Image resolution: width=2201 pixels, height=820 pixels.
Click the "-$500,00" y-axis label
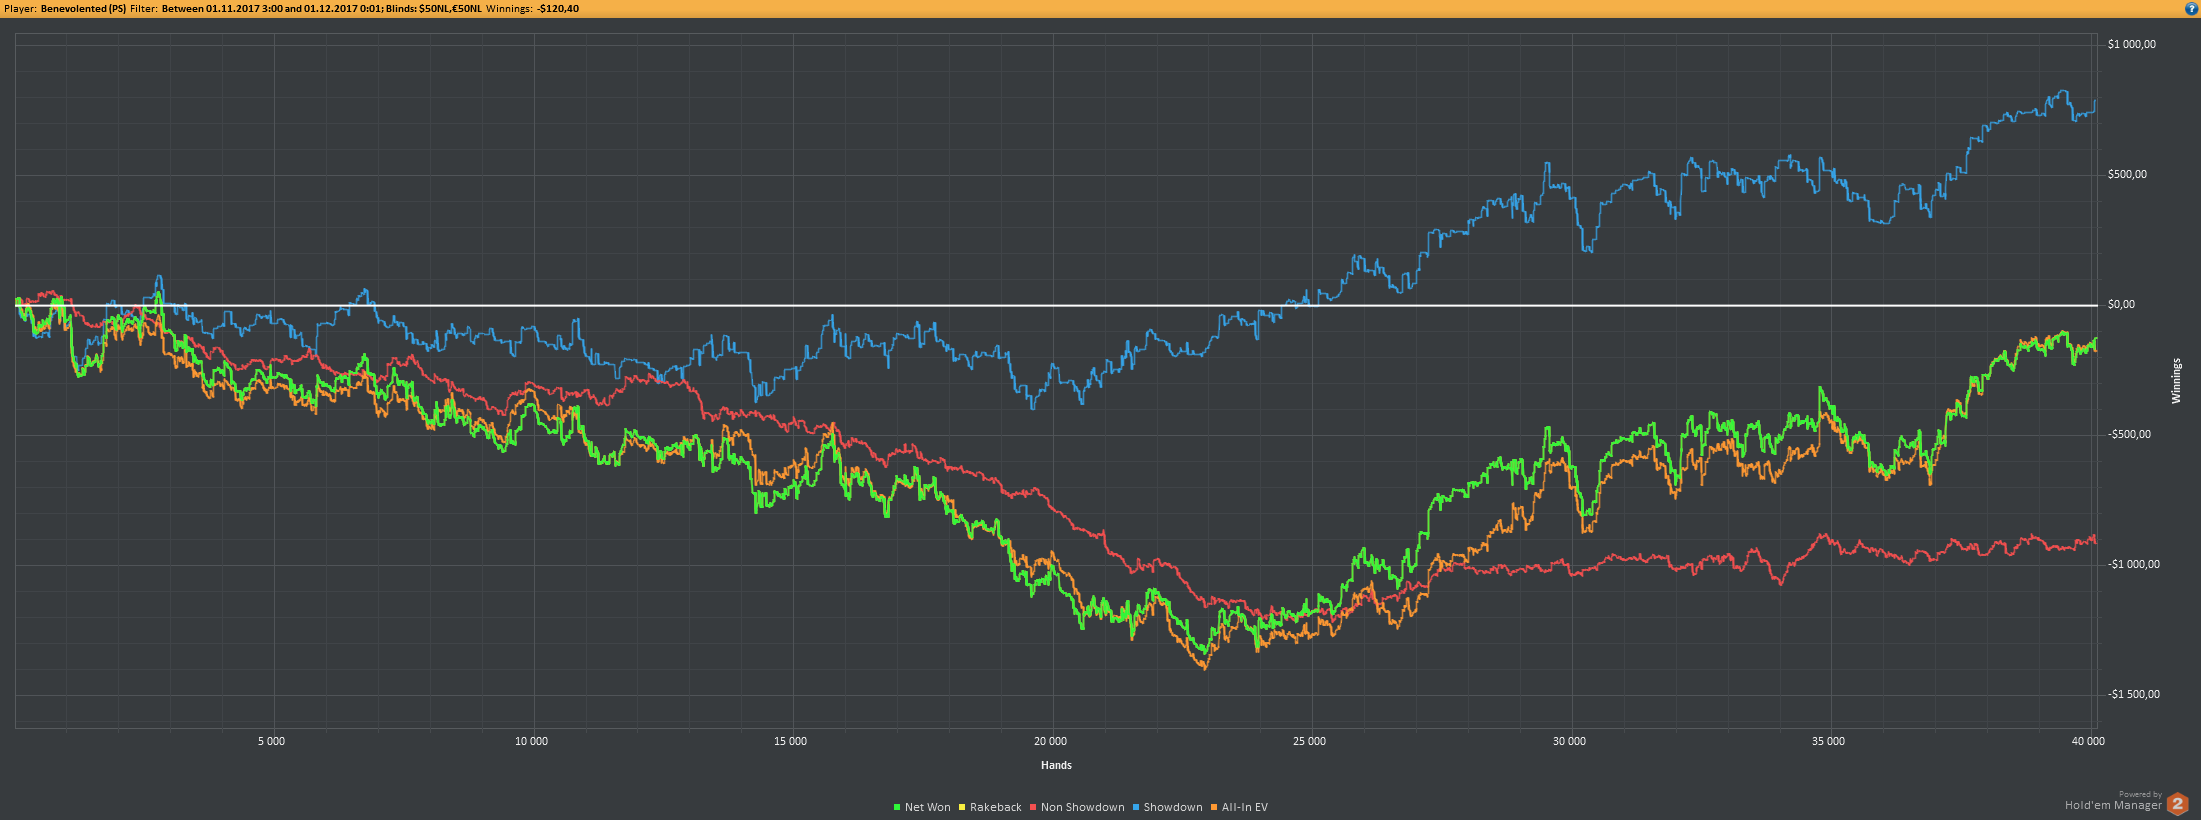tap(2129, 434)
